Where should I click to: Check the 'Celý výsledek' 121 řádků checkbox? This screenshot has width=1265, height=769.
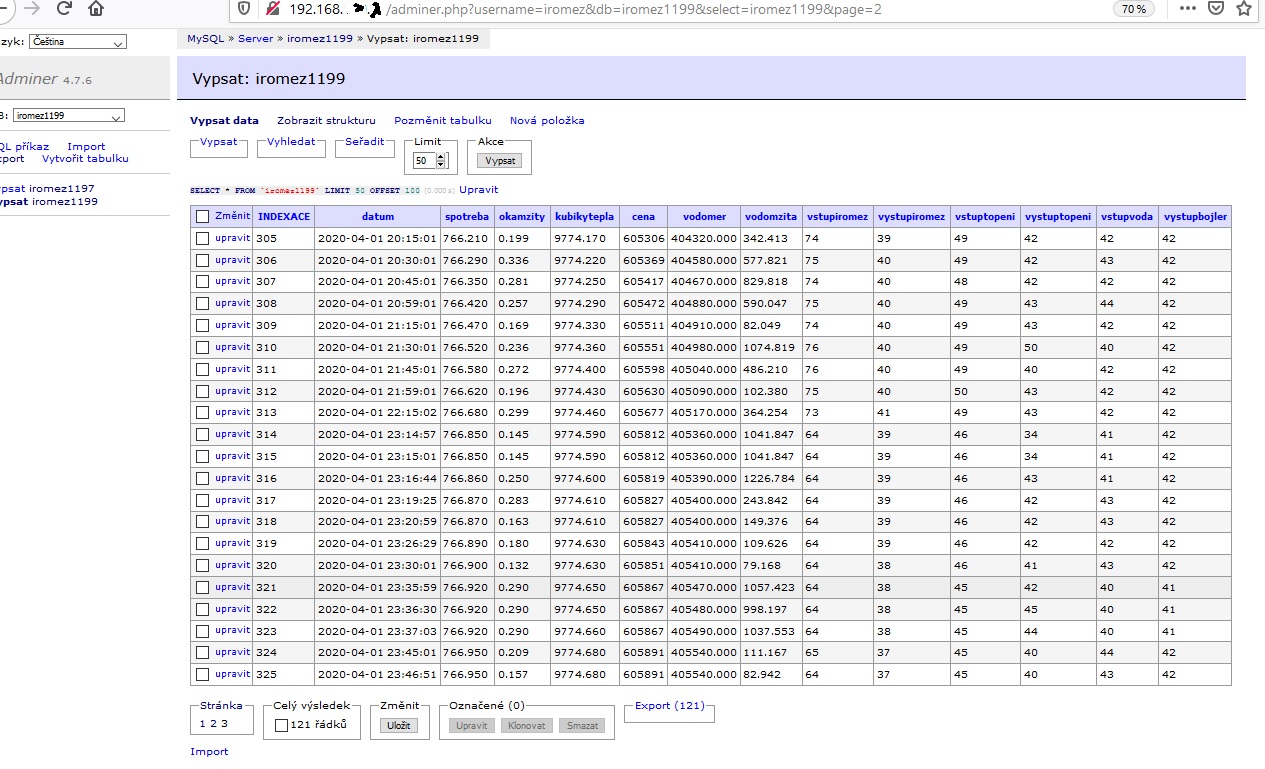[281, 725]
